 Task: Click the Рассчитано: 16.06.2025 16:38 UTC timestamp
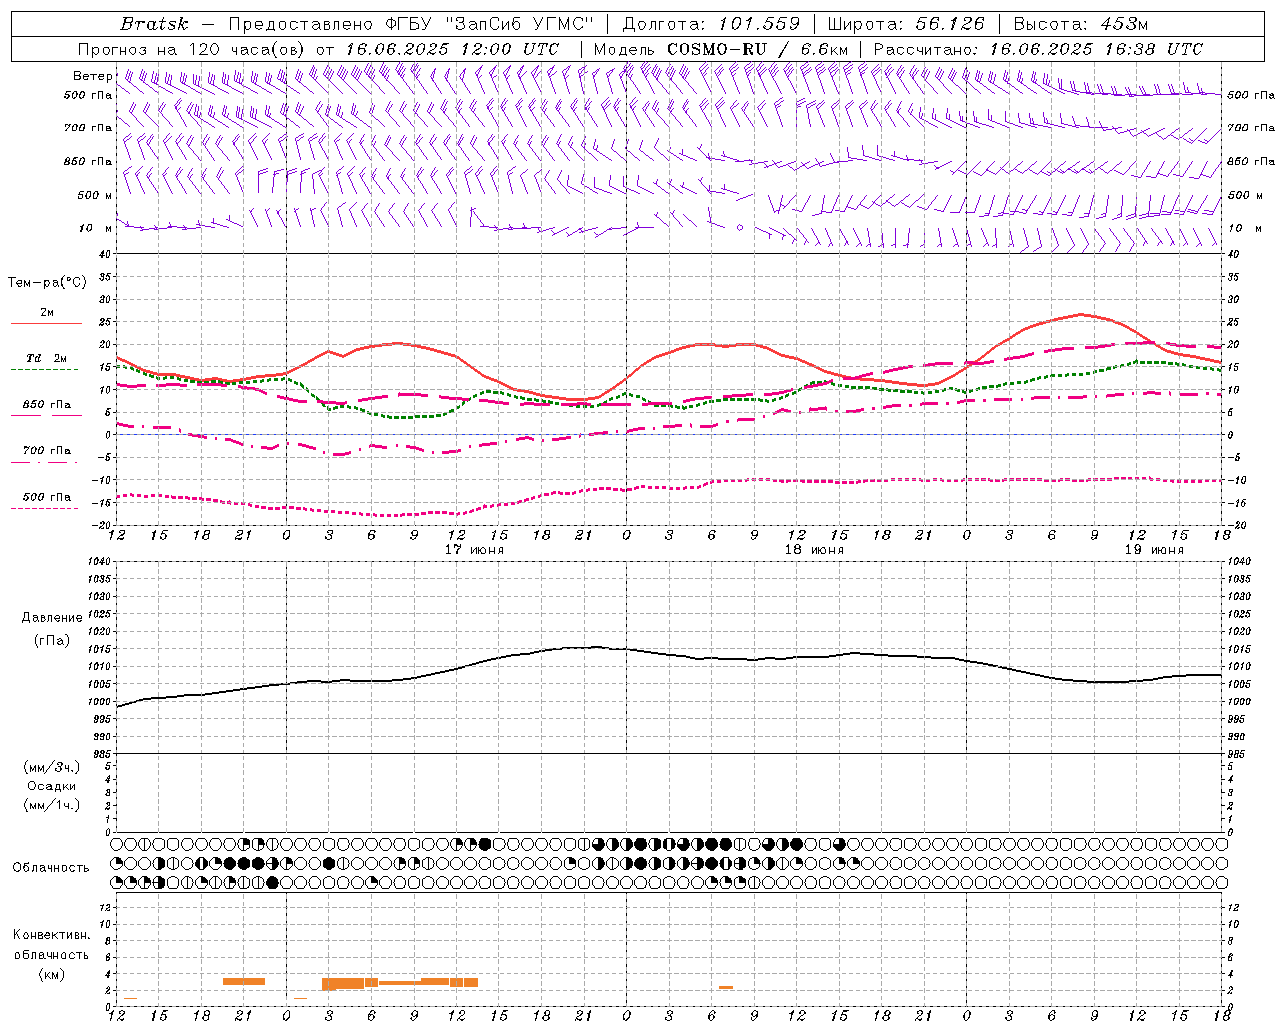(x=1038, y=49)
